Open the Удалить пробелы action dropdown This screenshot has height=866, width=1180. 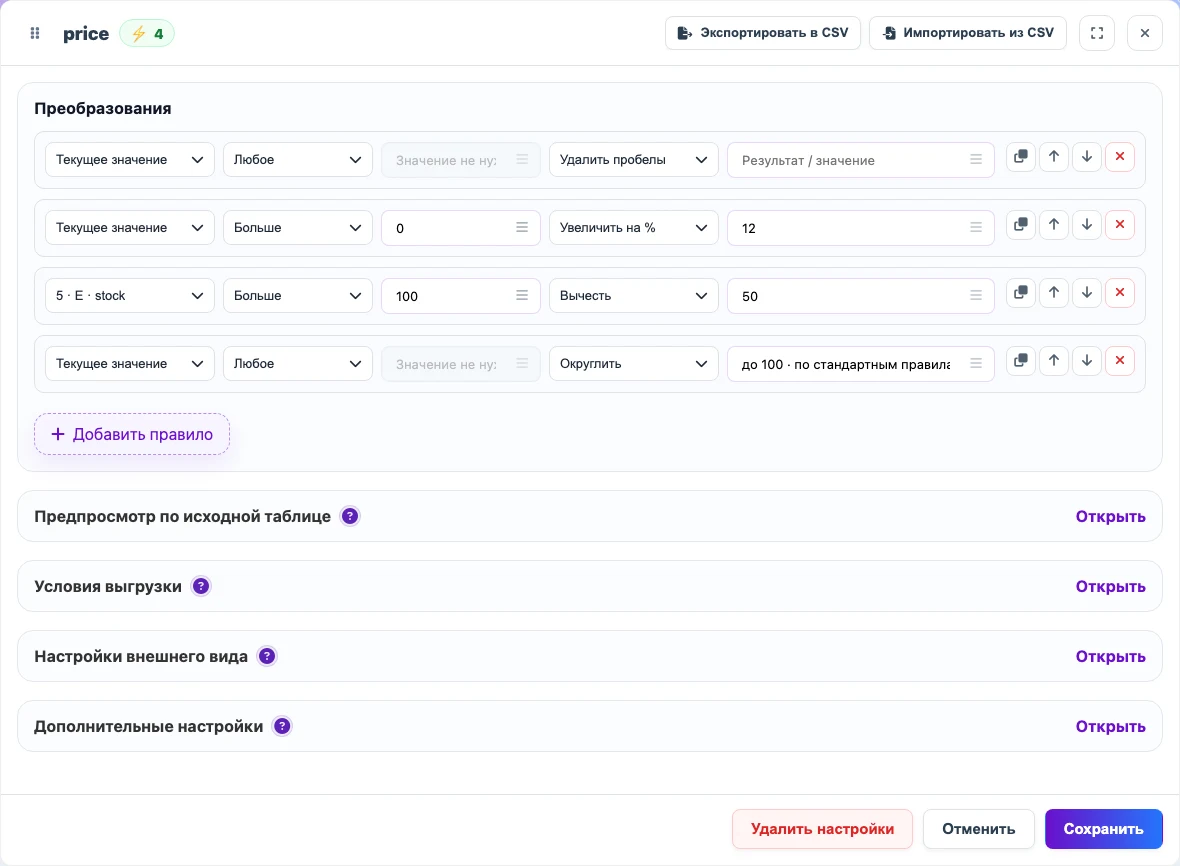point(634,160)
